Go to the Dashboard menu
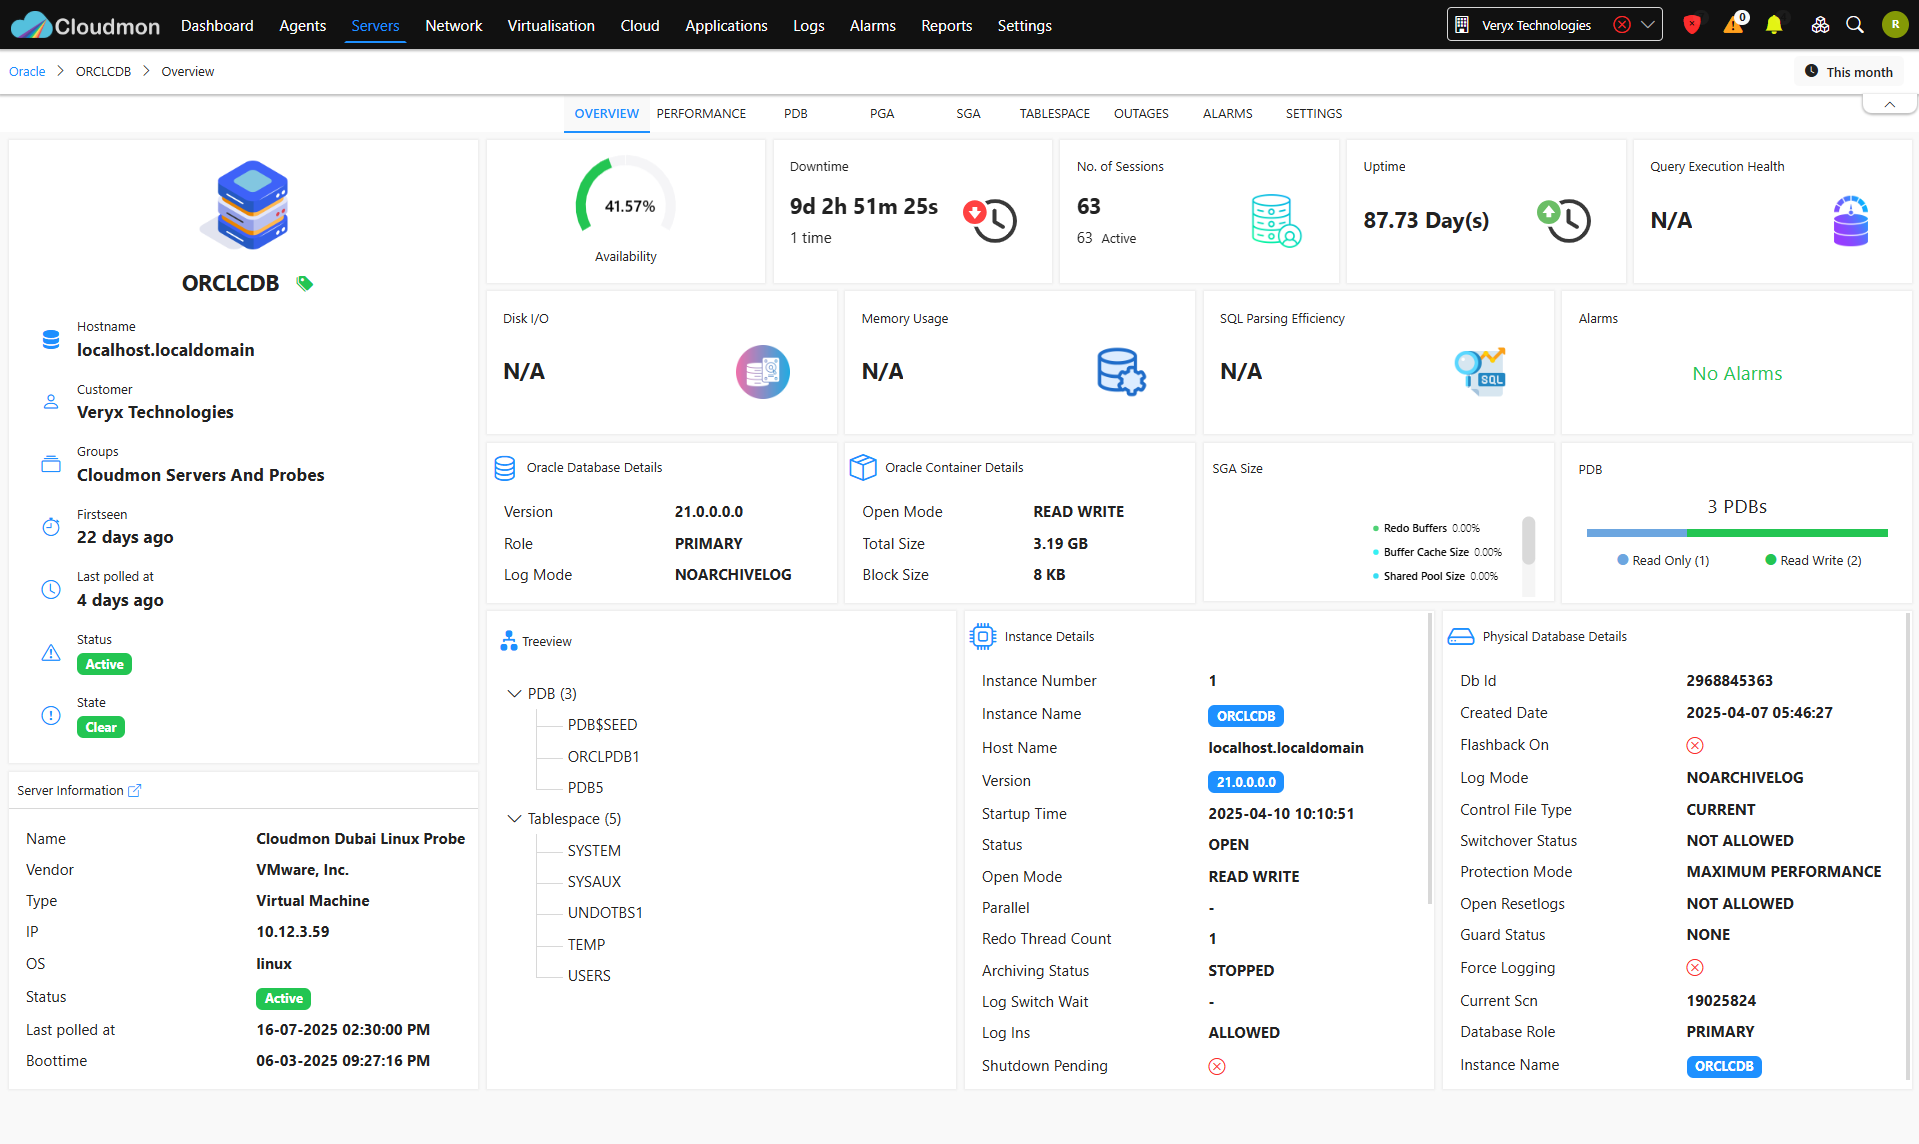 (x=217, y=25)
